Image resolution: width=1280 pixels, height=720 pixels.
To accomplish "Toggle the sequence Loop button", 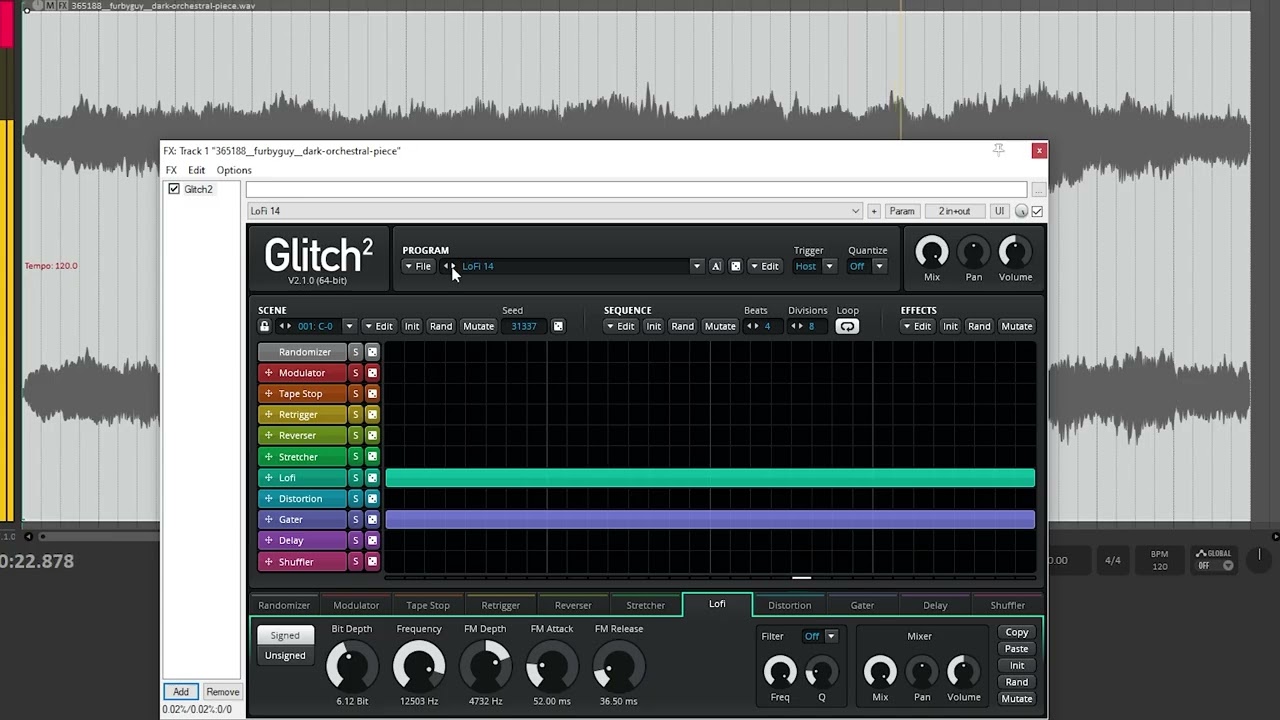I will point(847,326).
